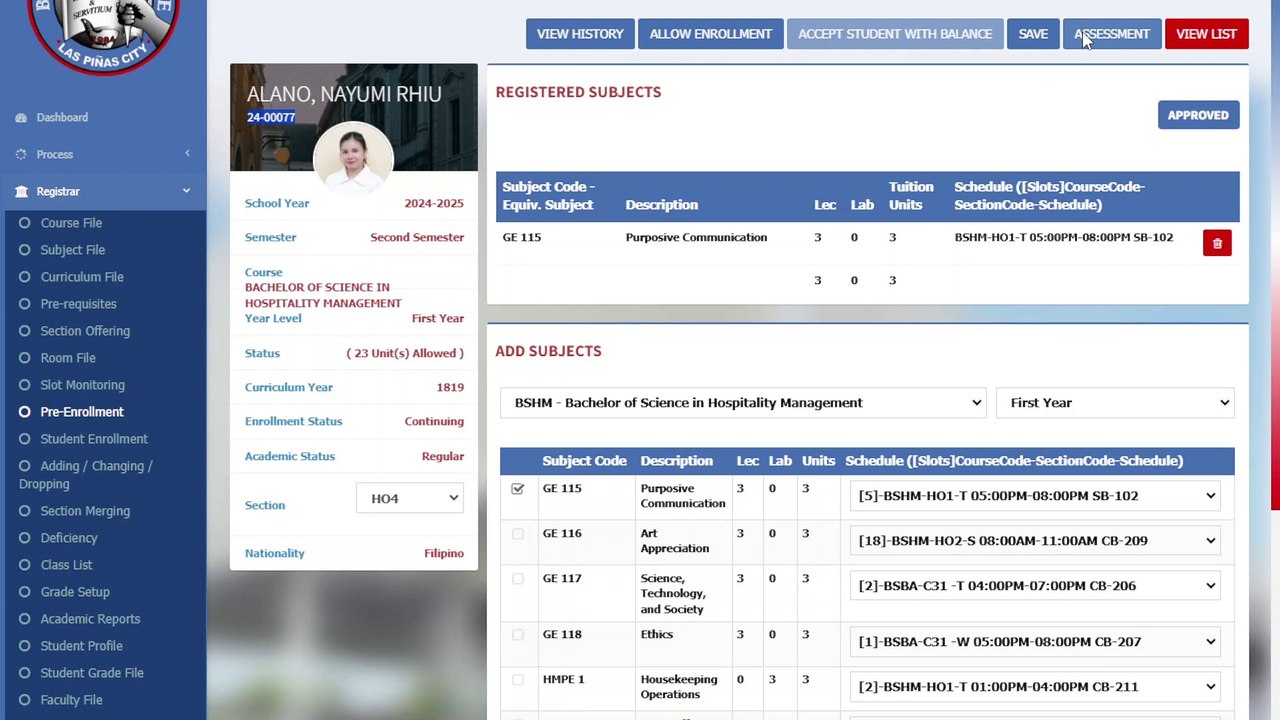
Task: Open Course File in sidebar
Action: [x=71, y=223]
